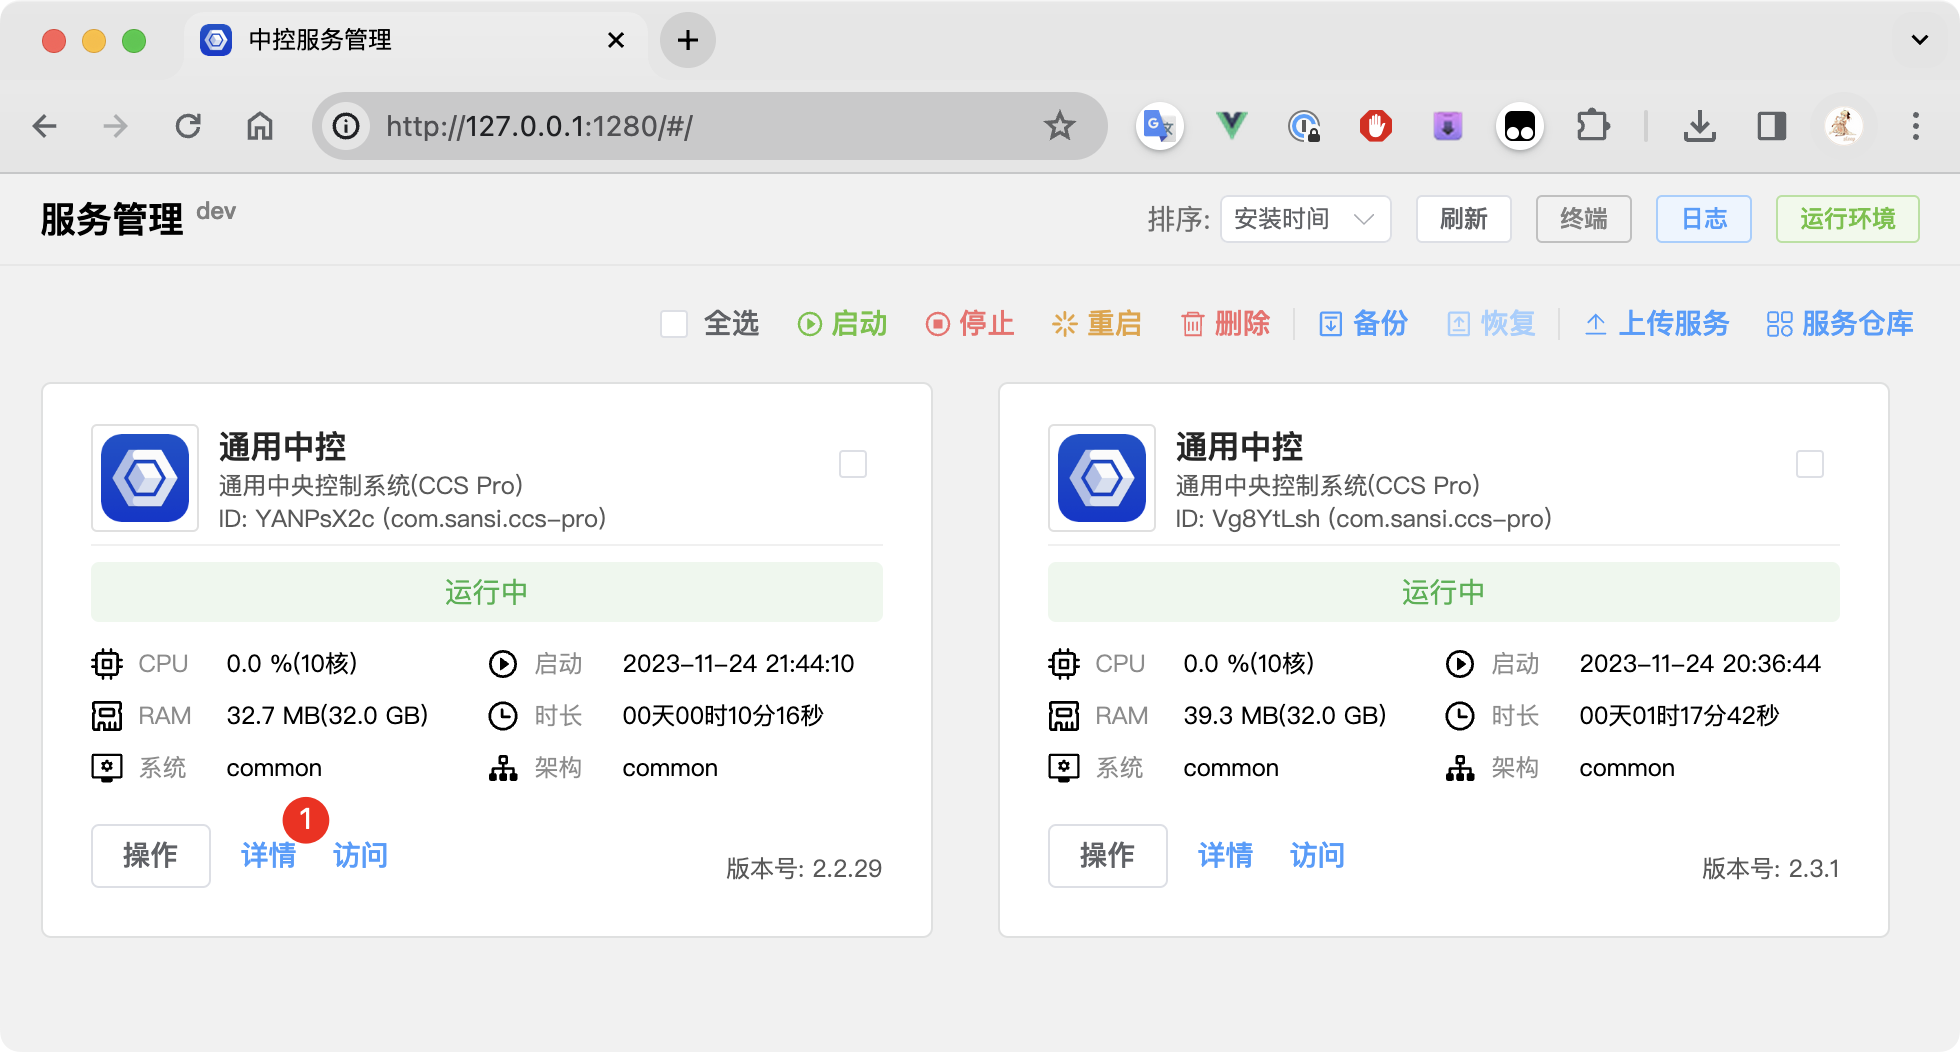1960x1052 pixels.
Task: Toggle the browser side panel
Action: pyautogui.click(x=1771, y=126)
